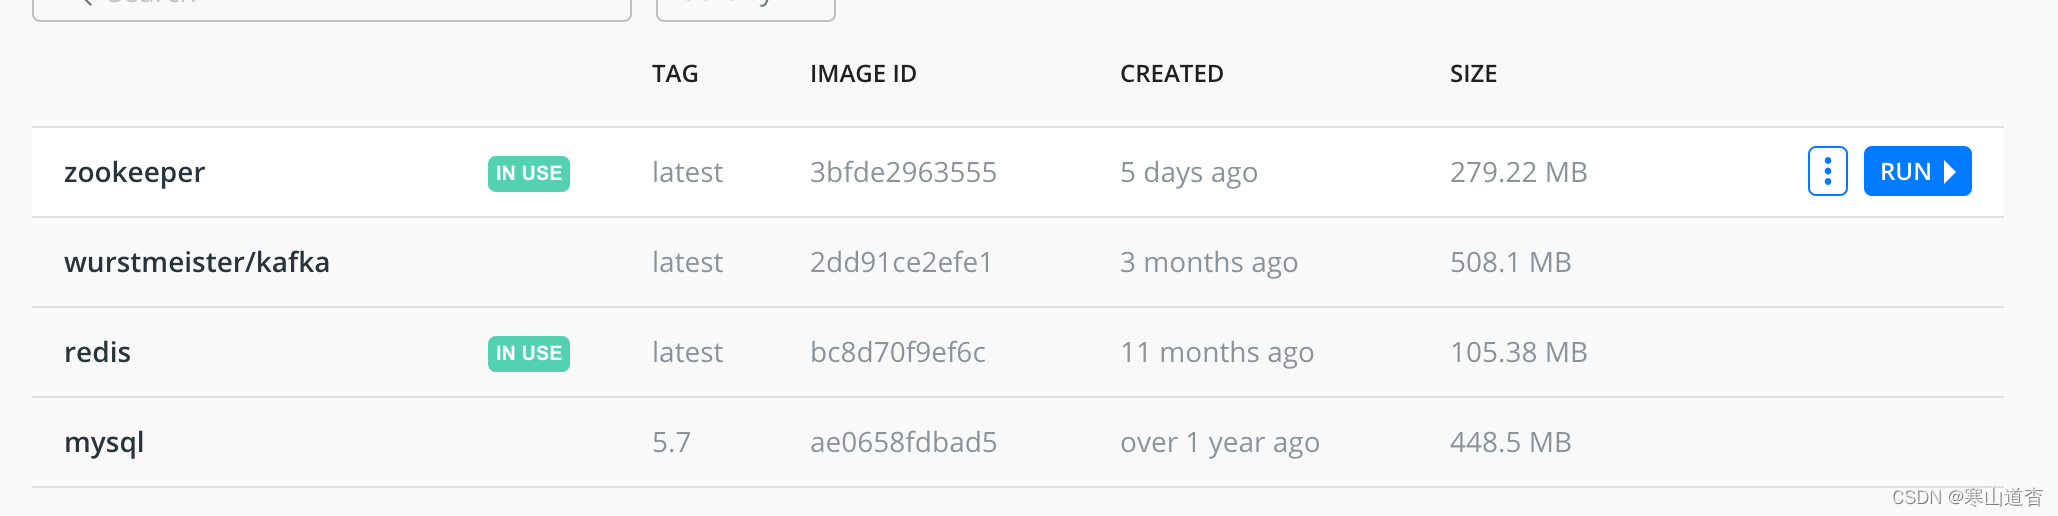Open the sort dropdown beside the search box
The width and height of the screenshot is (2058, 516).
pos(745,8)
